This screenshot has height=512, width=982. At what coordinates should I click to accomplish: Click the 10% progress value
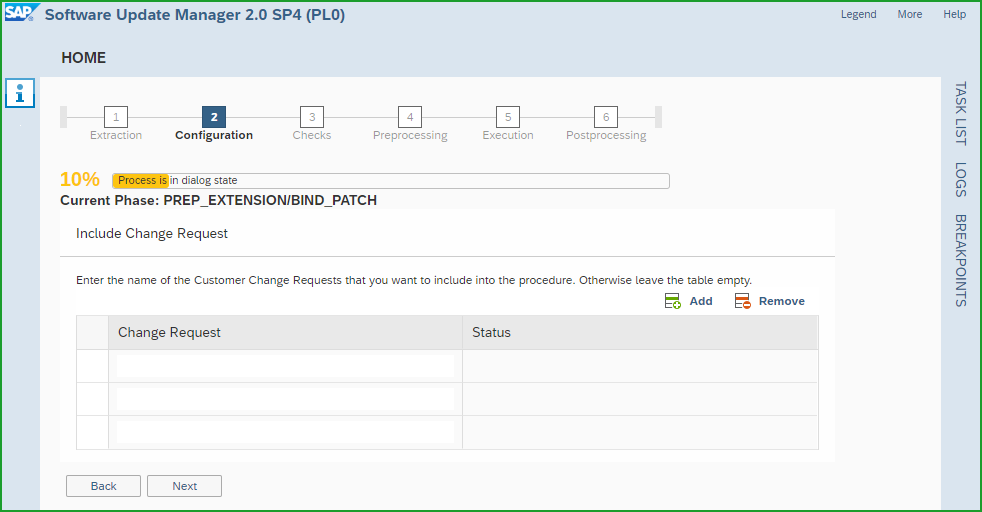tap(80, 180)
